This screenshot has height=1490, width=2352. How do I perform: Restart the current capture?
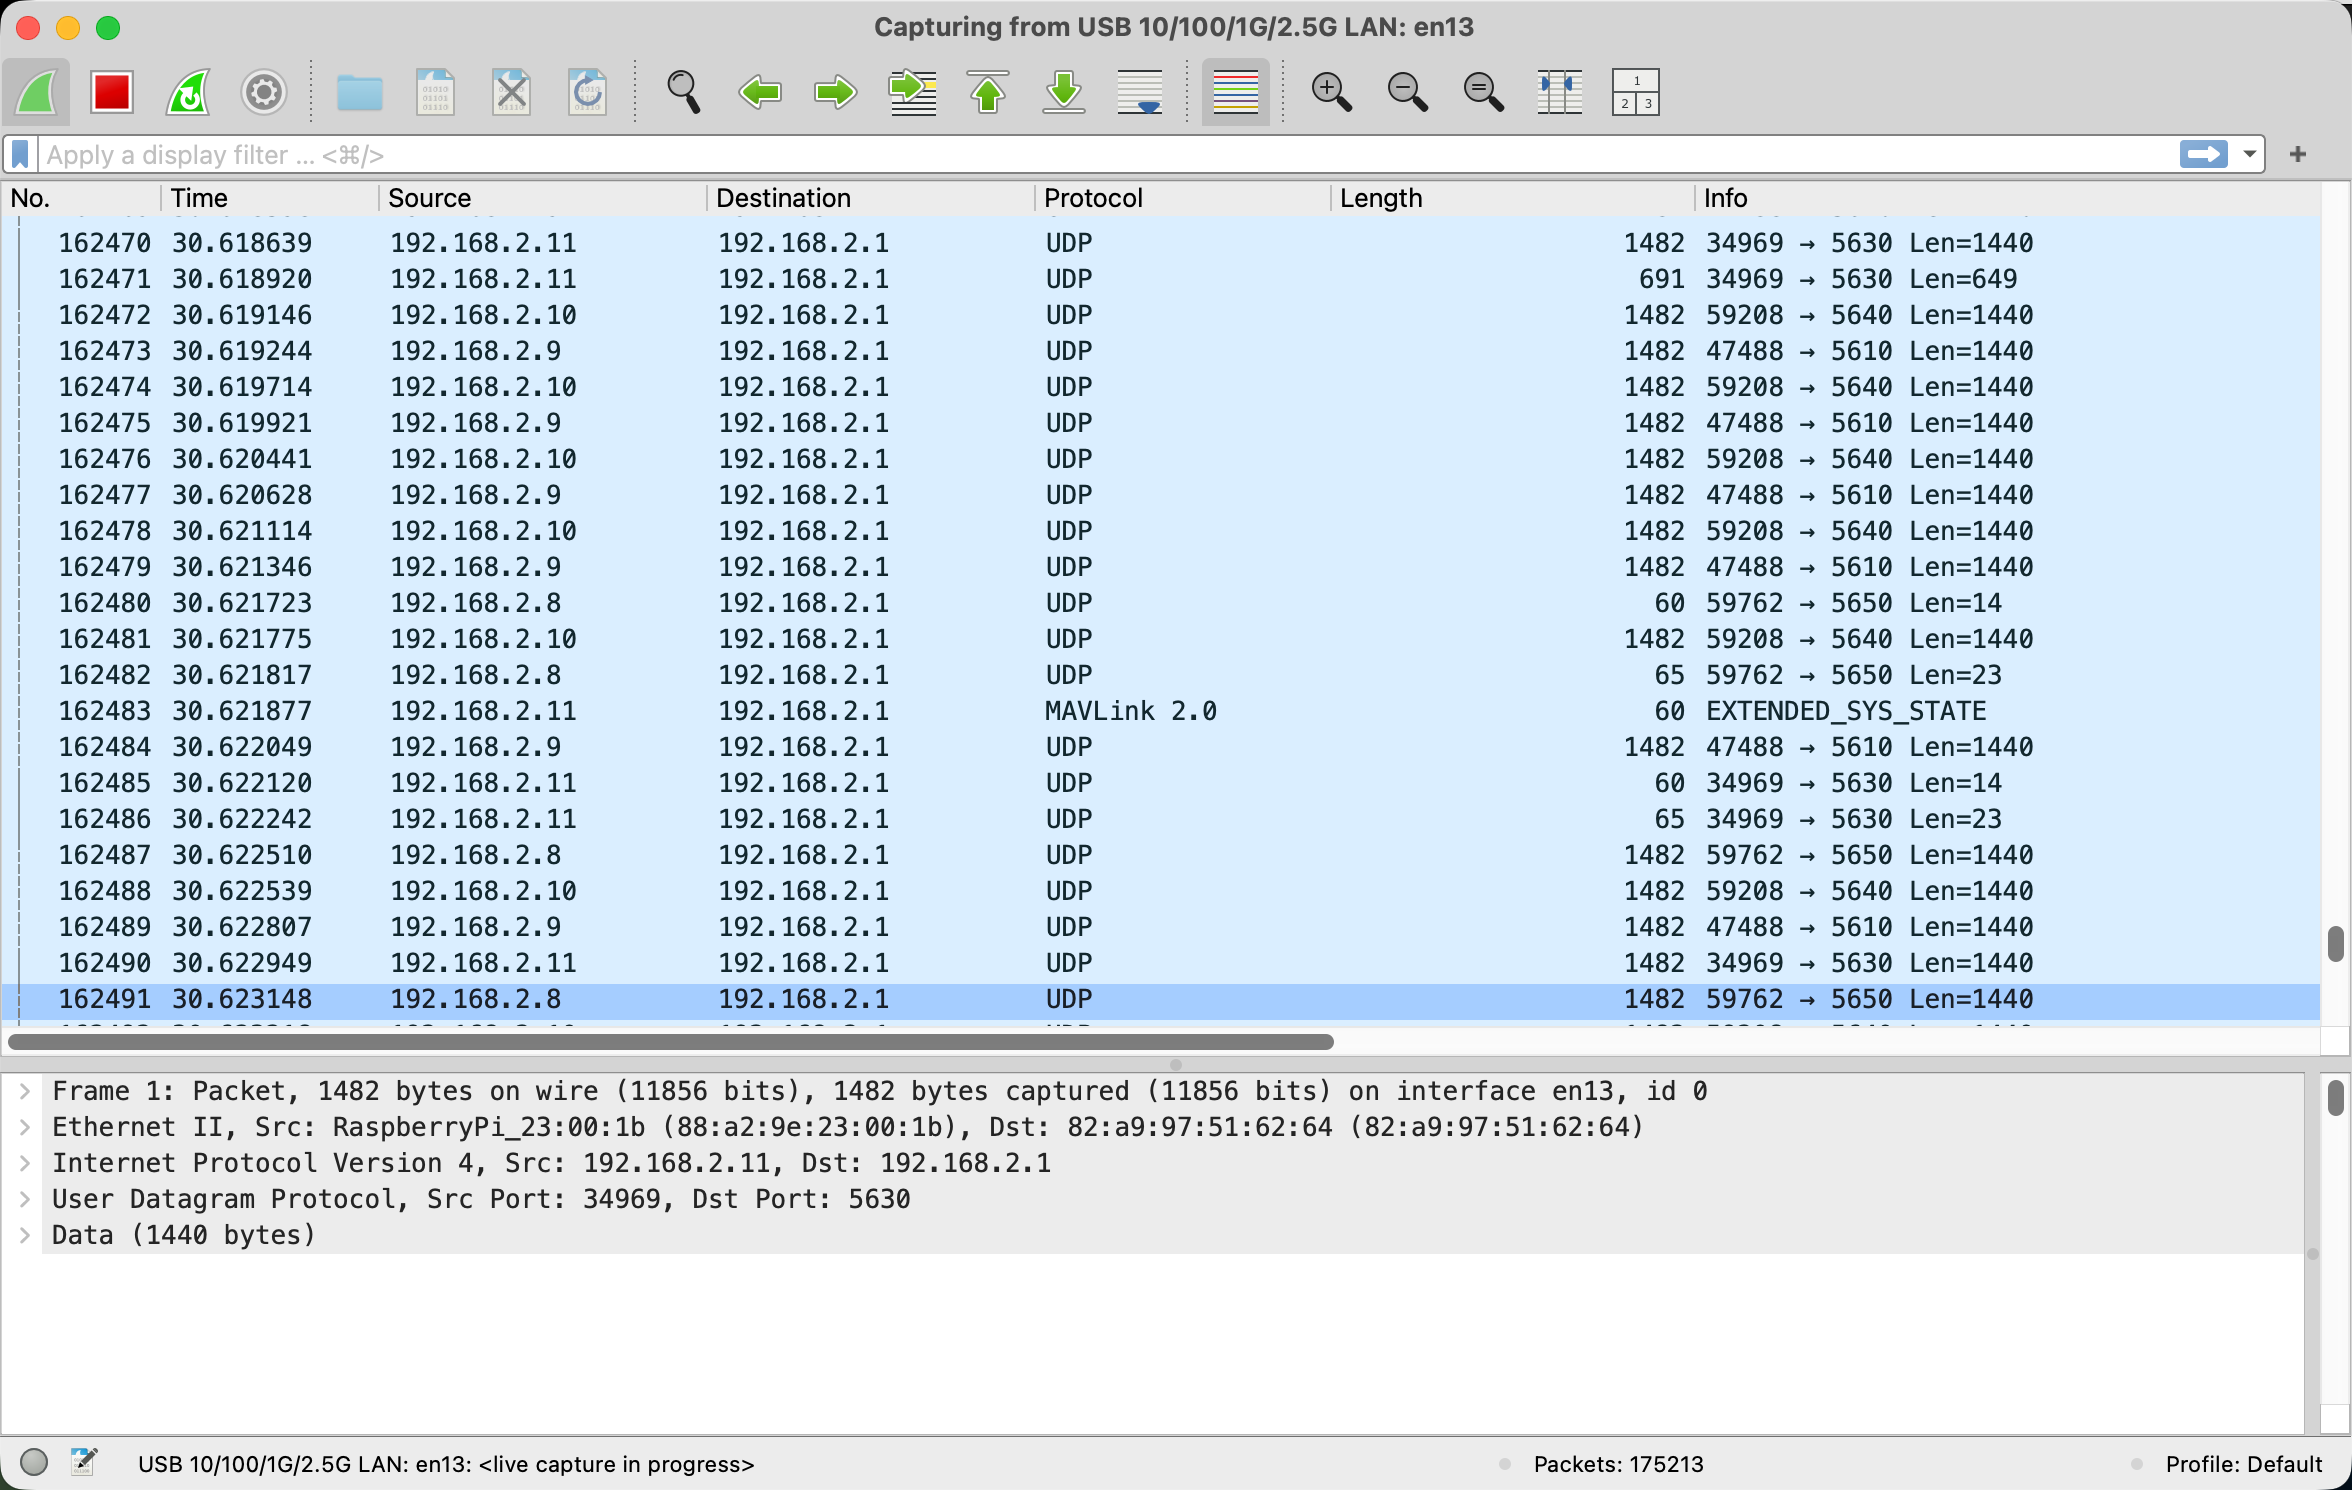pos(188,92)
